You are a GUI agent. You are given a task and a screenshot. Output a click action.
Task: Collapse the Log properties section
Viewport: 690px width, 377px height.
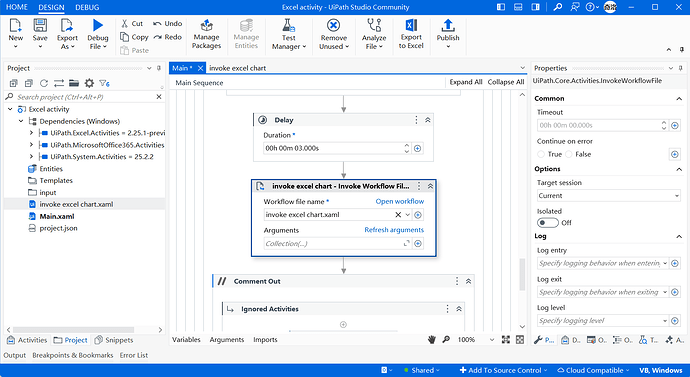679,236
